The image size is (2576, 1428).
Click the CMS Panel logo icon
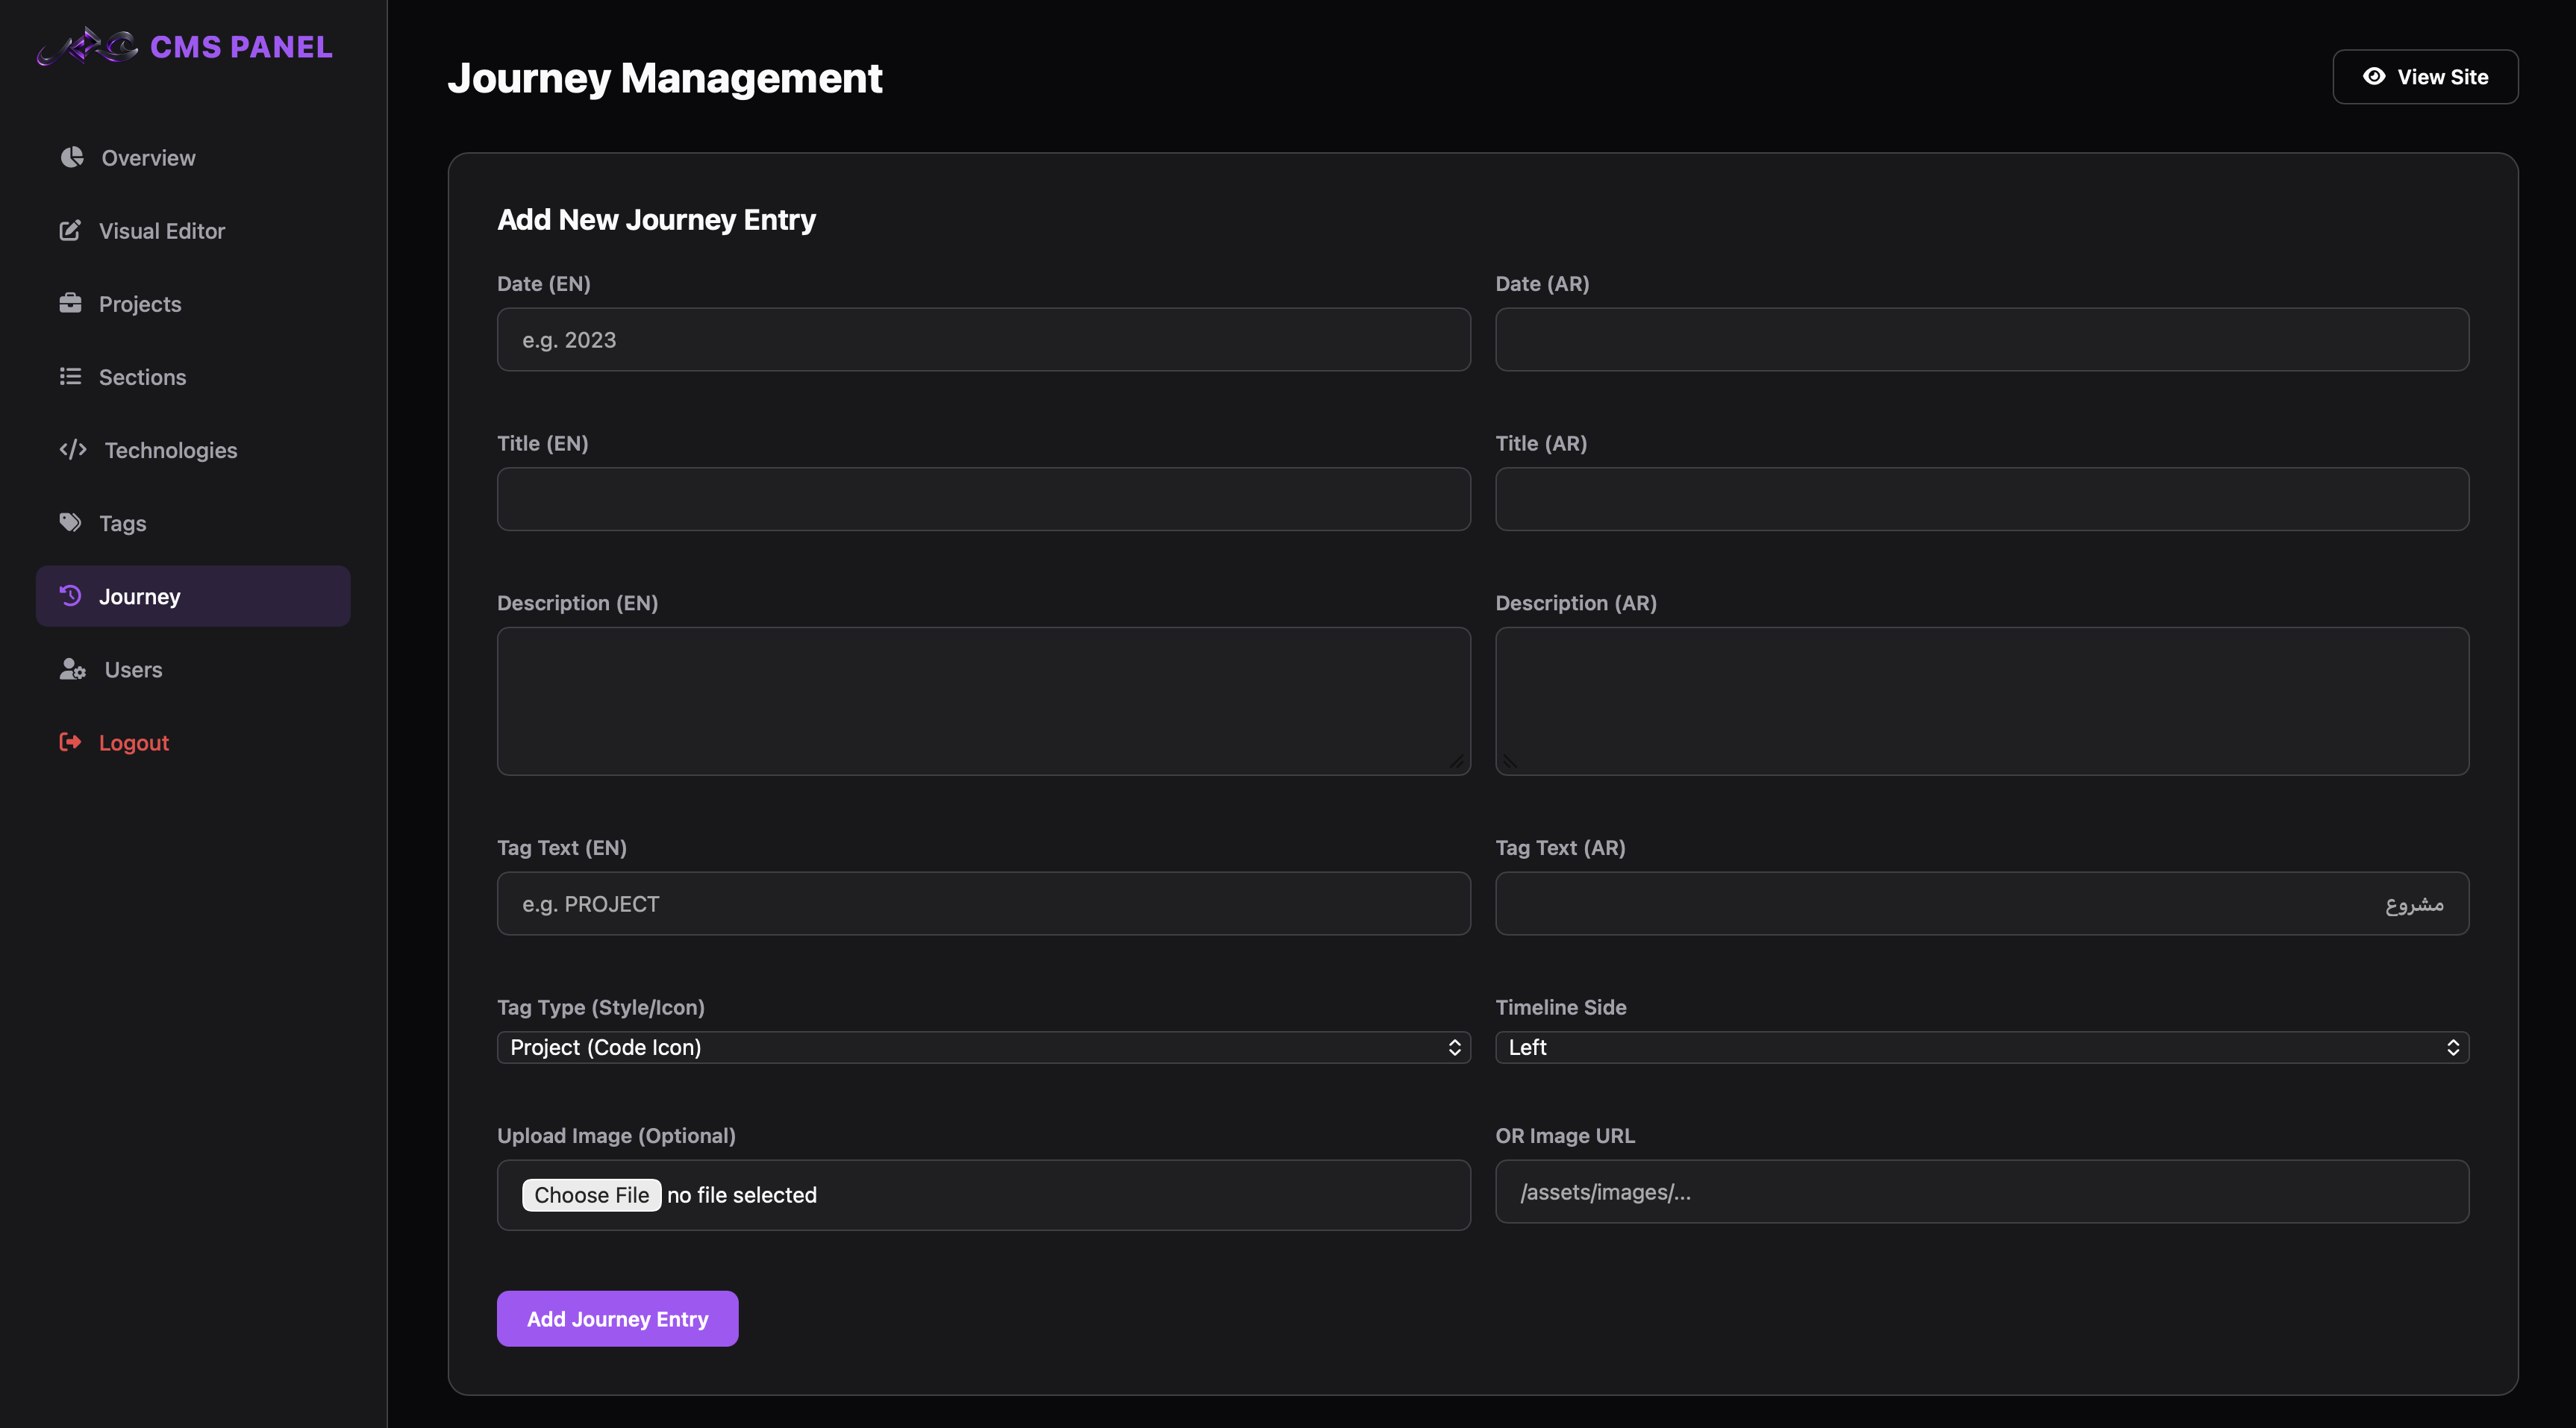pyautogui.click(x=87, y=46)
